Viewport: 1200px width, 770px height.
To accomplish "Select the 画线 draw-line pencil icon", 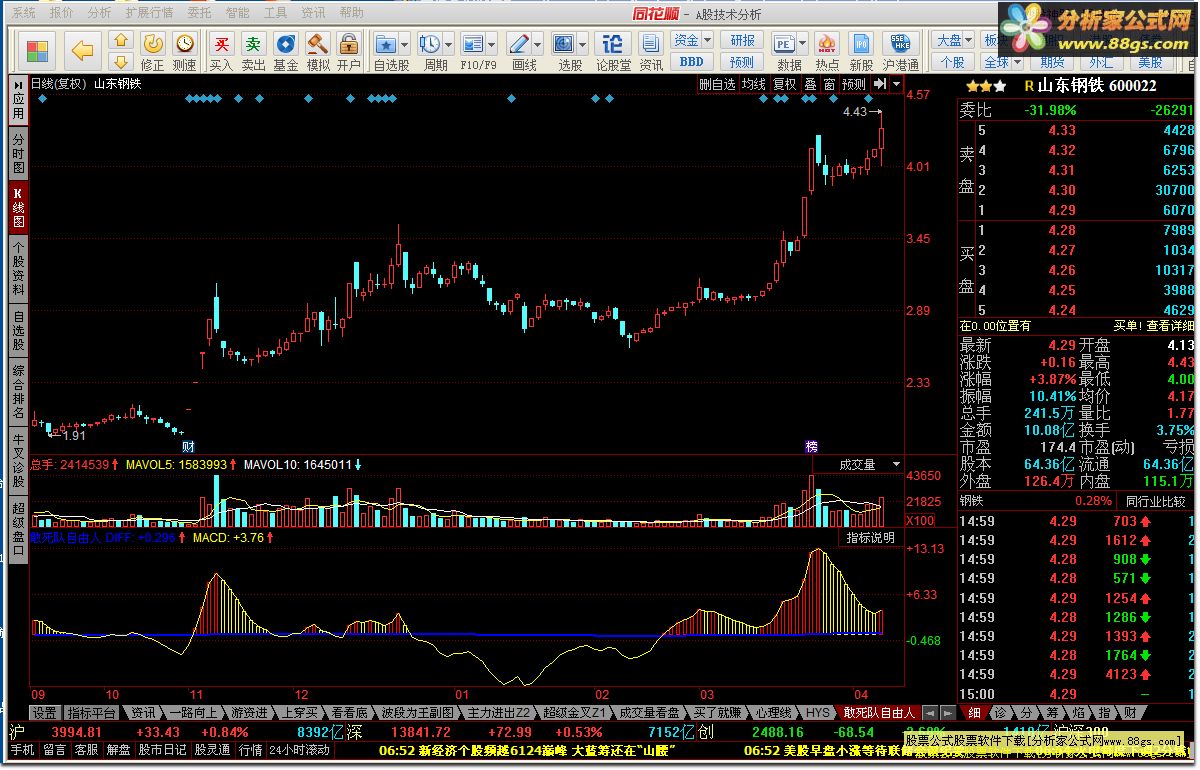I will pos(518,44).
